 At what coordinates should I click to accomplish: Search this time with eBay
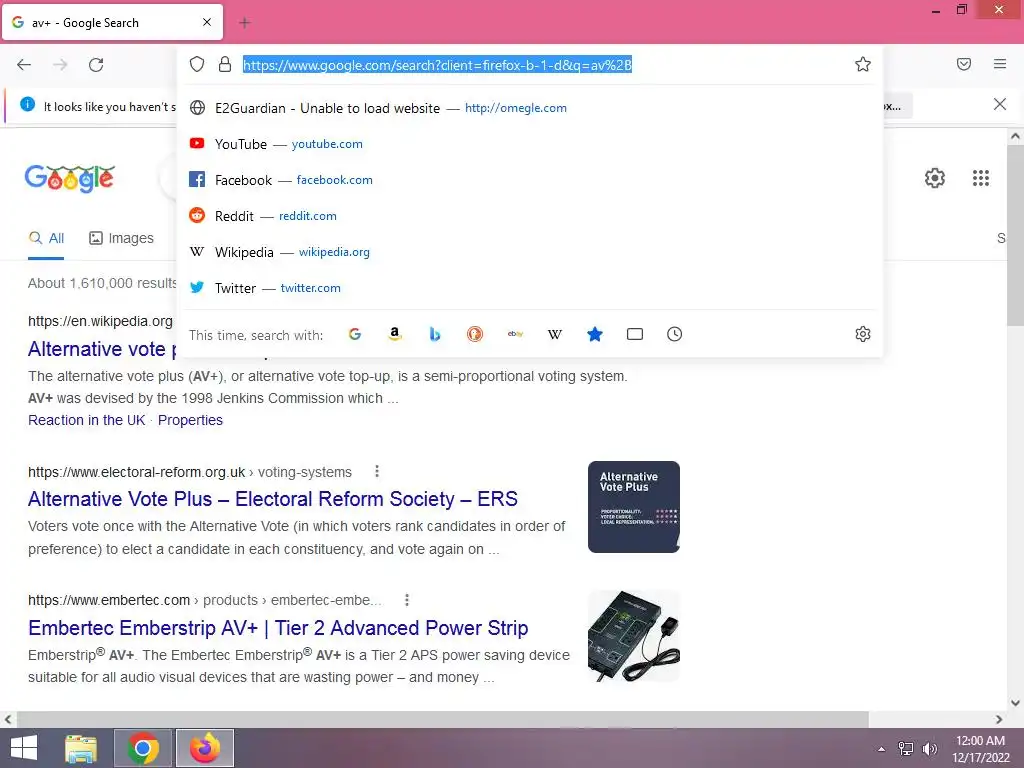point(515,334)
